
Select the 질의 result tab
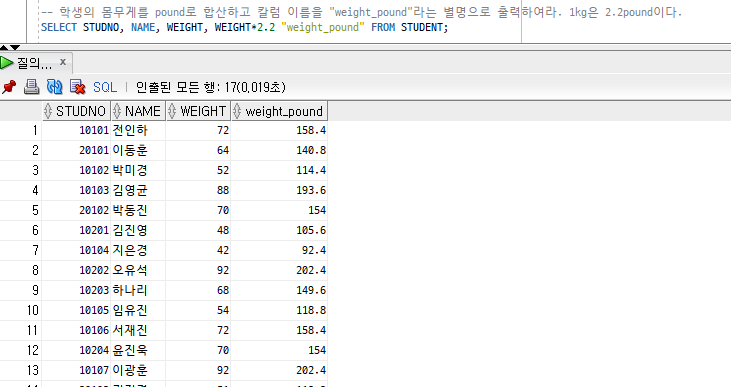[34, 63]
